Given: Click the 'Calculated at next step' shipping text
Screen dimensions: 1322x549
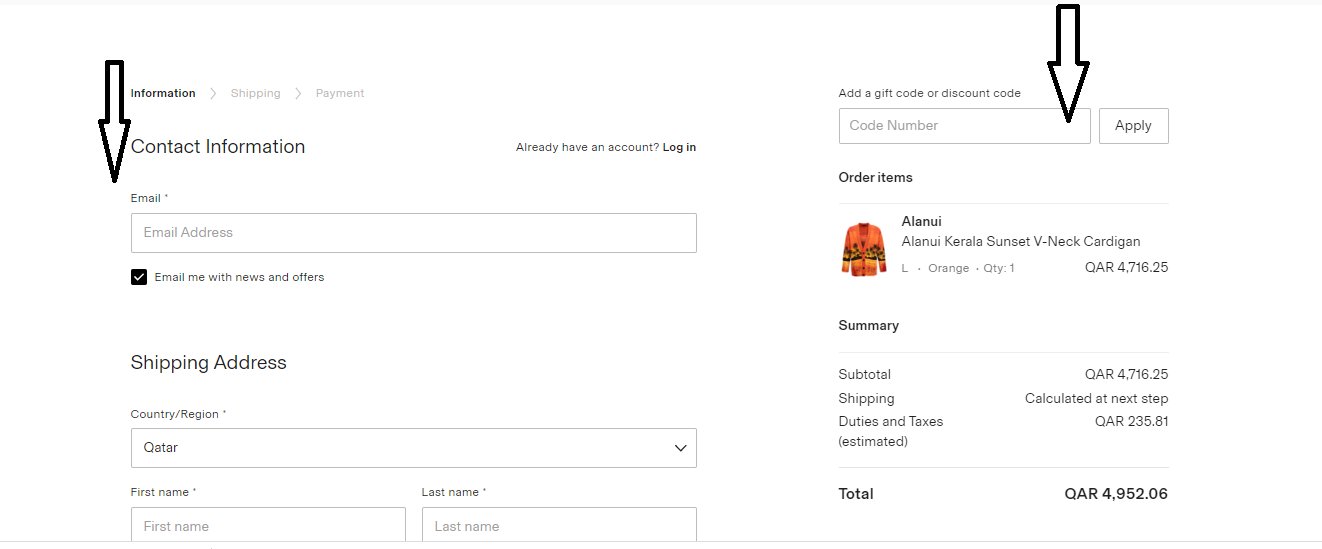Looking at the screenshot, I should point(1096,398).
